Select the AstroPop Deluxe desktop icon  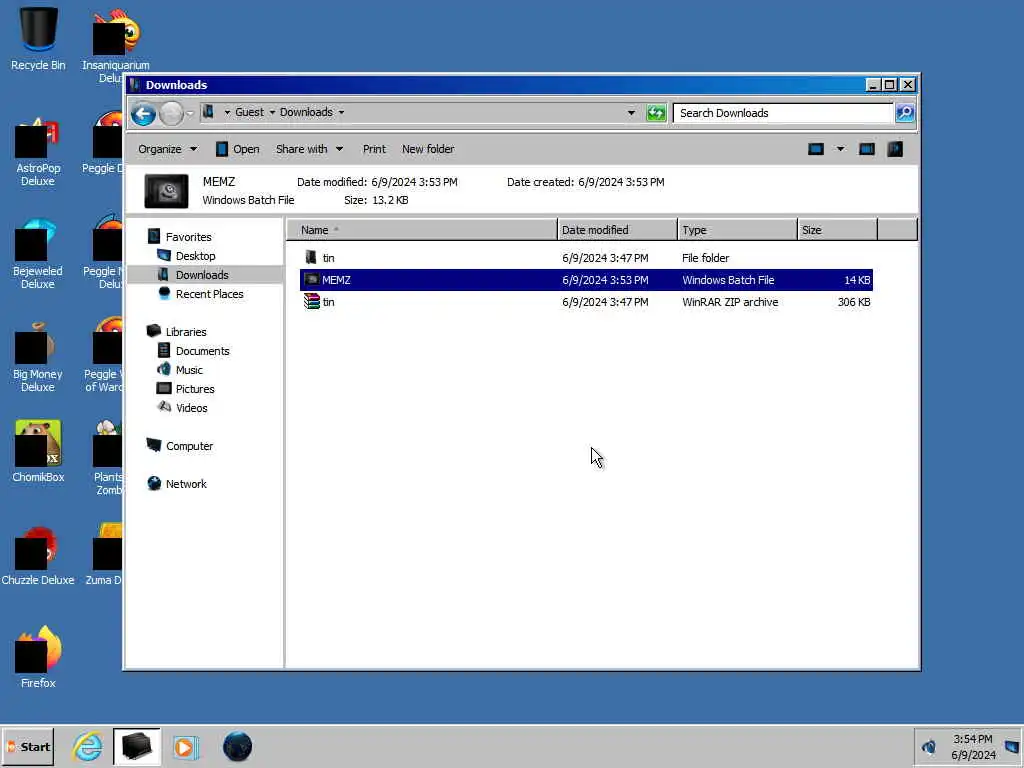click(x=38, y=153)
